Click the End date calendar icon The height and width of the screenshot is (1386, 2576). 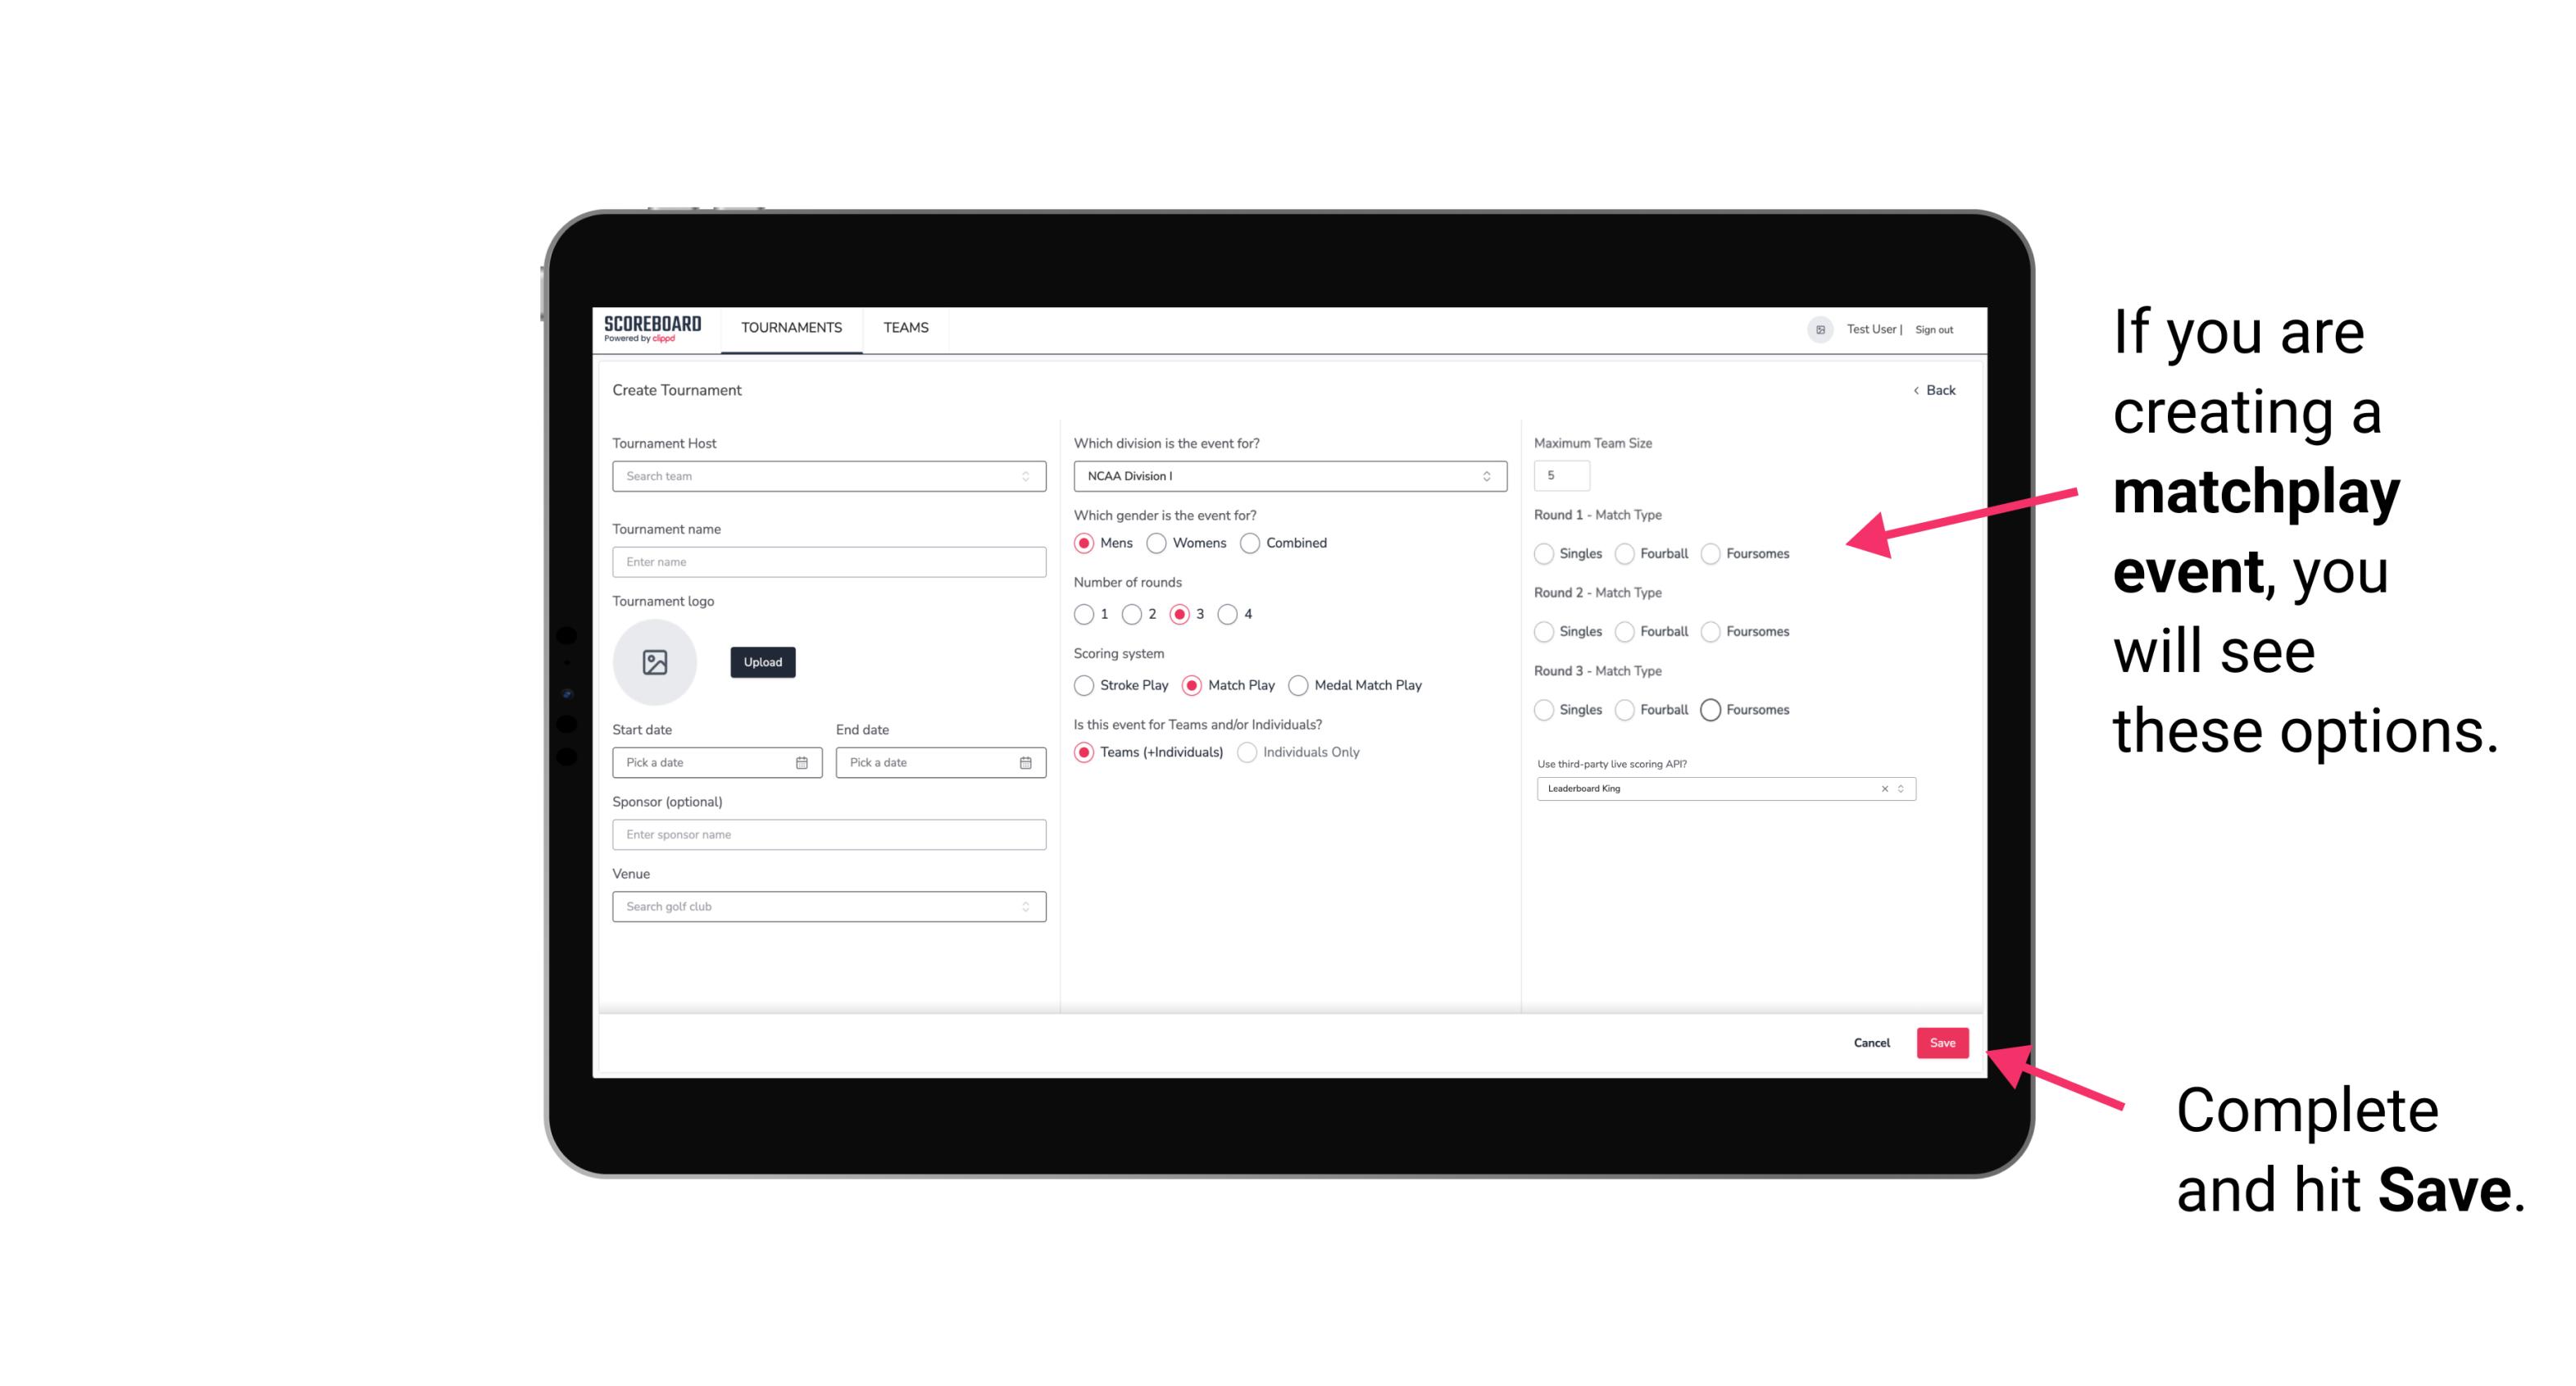pos(1024,763)
